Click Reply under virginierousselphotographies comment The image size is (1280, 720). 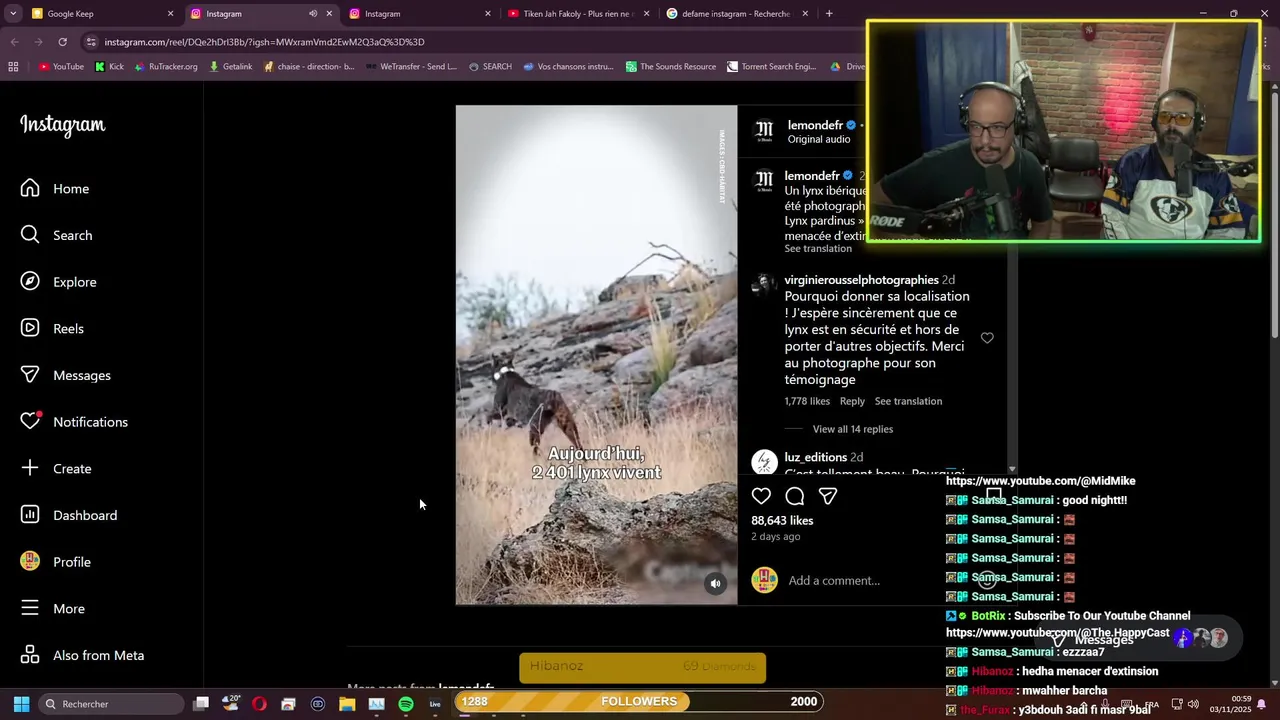852,401
